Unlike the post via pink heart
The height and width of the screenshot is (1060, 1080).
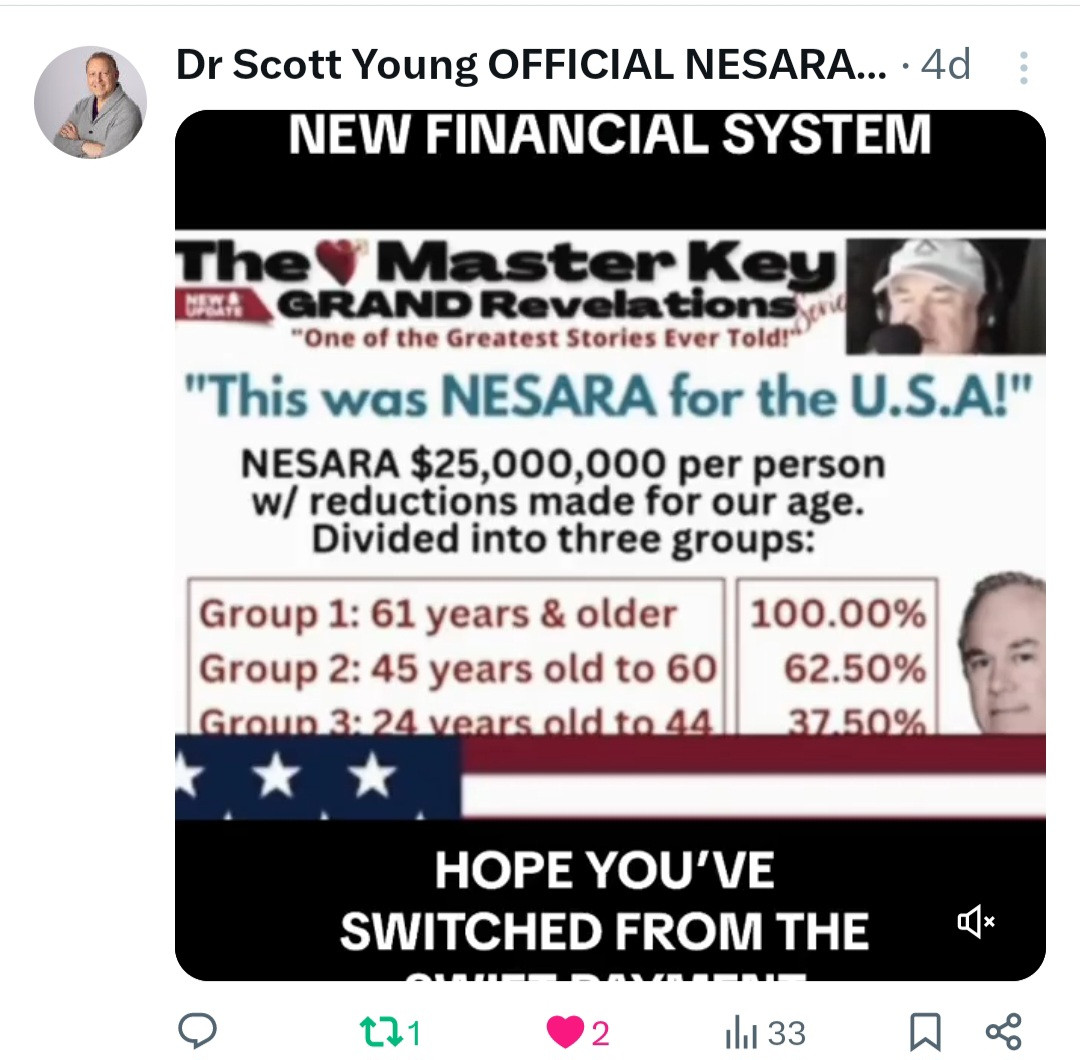click(565, 1032)
